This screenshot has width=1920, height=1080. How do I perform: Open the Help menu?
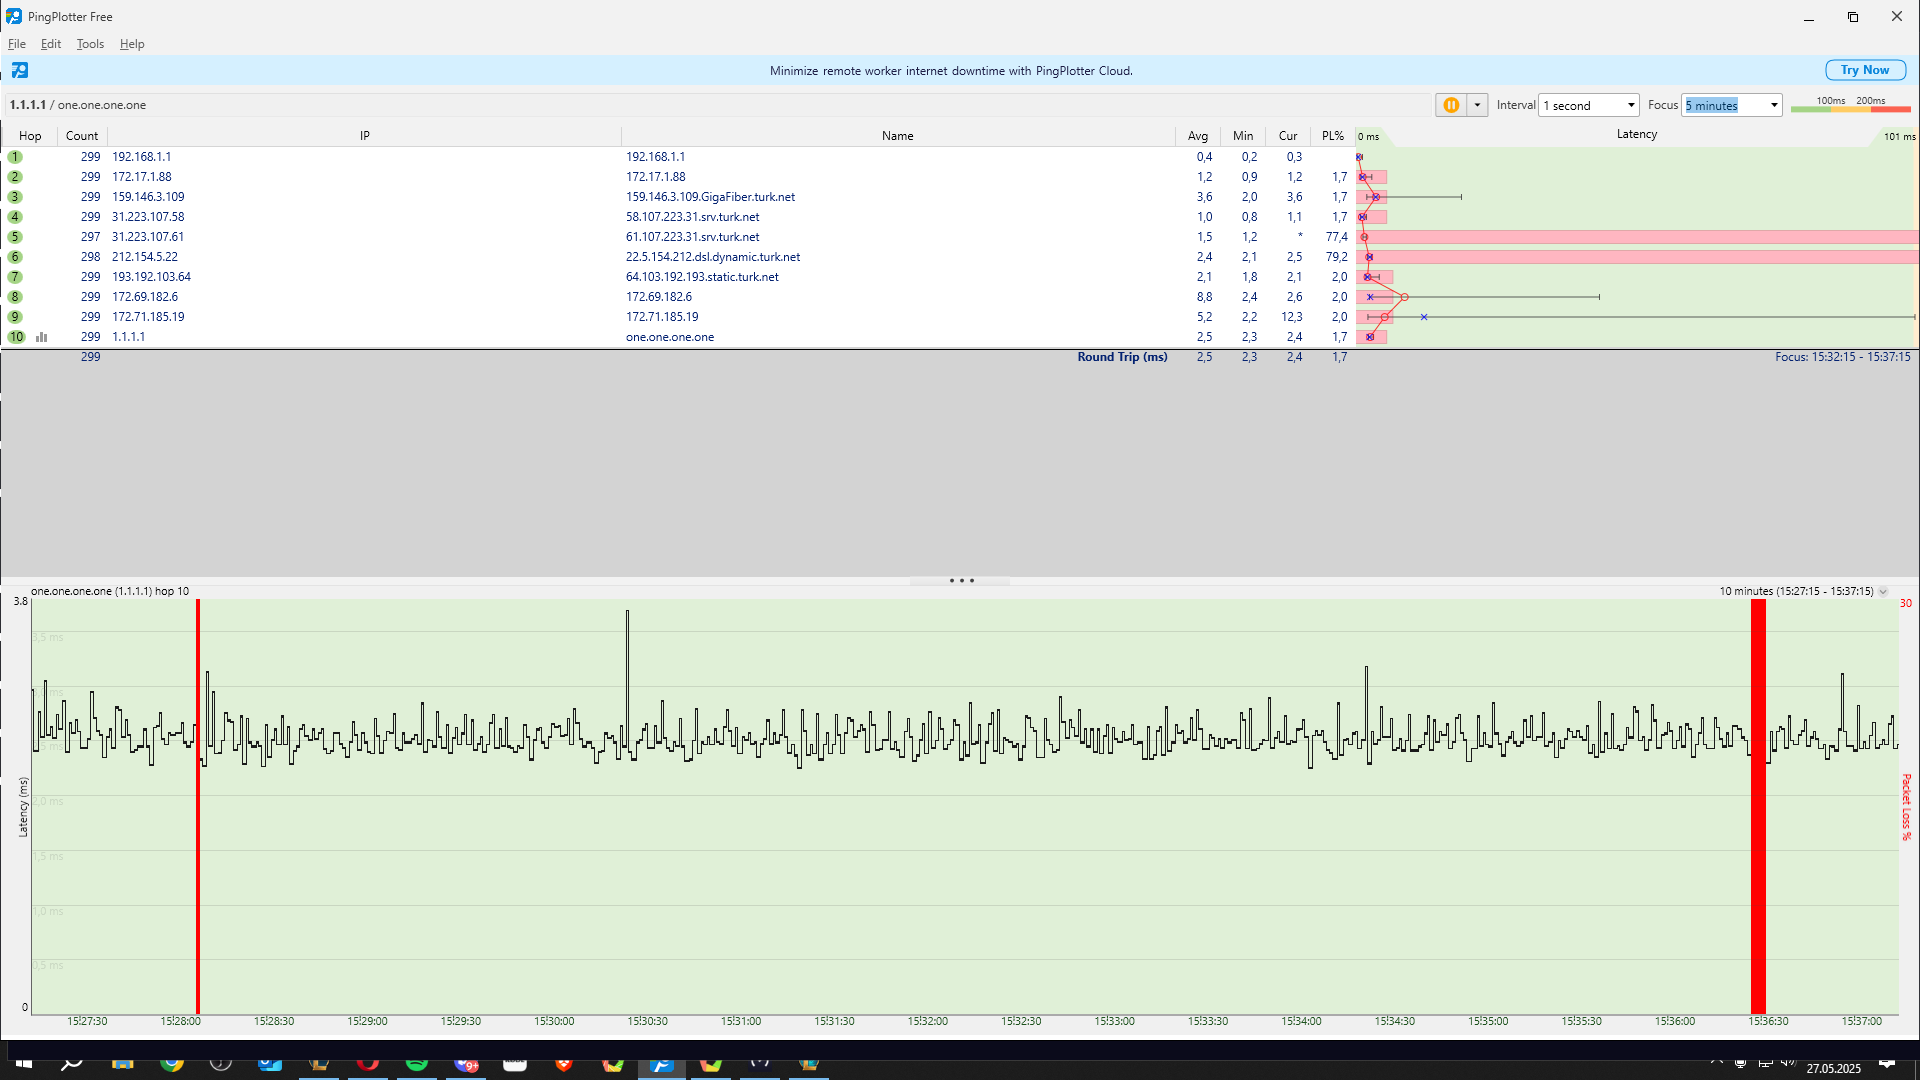[132, 44]
